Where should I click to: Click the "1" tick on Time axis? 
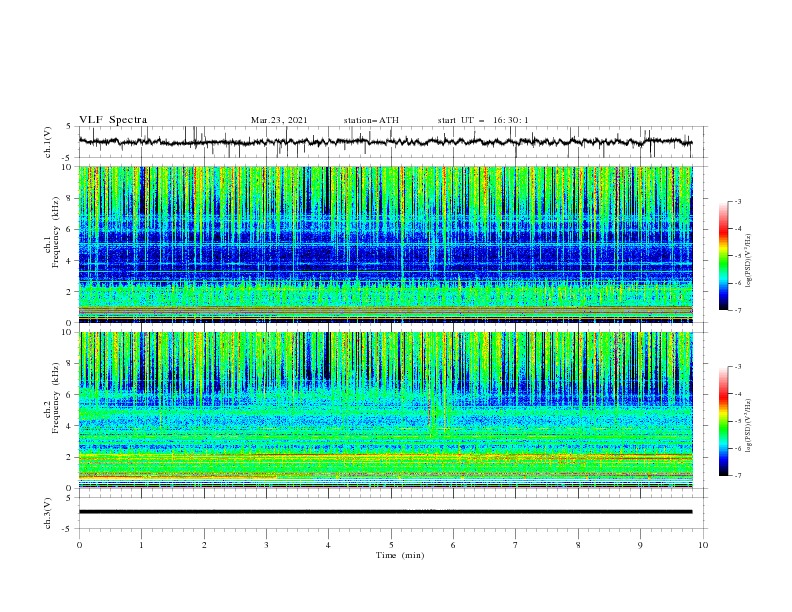[142, 545]
